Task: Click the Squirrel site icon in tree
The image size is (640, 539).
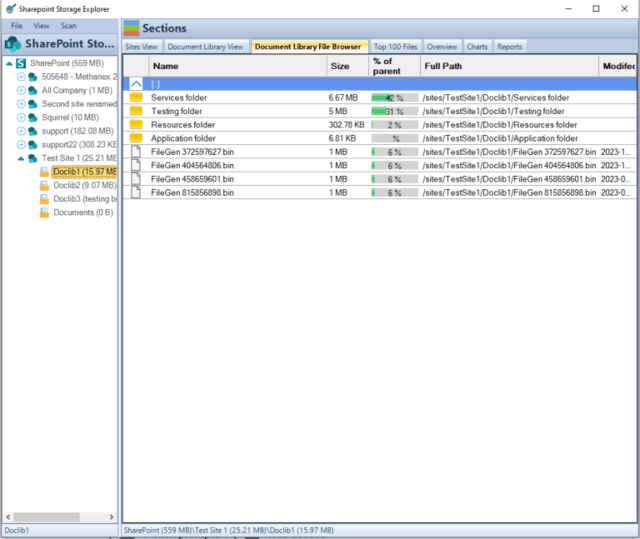Action: coord(33,117)
